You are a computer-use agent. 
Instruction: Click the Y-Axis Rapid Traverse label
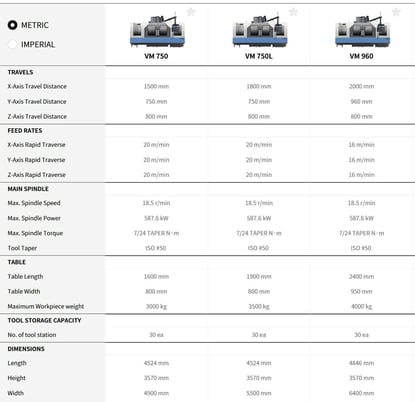click(36, 160)
